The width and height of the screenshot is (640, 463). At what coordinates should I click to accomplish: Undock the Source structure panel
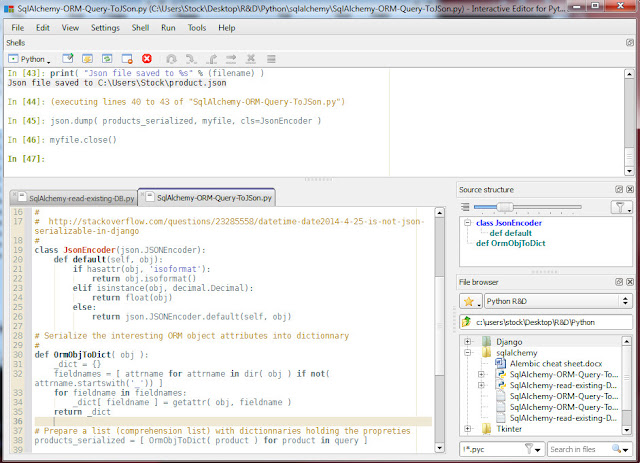click(x=619, y=189)
